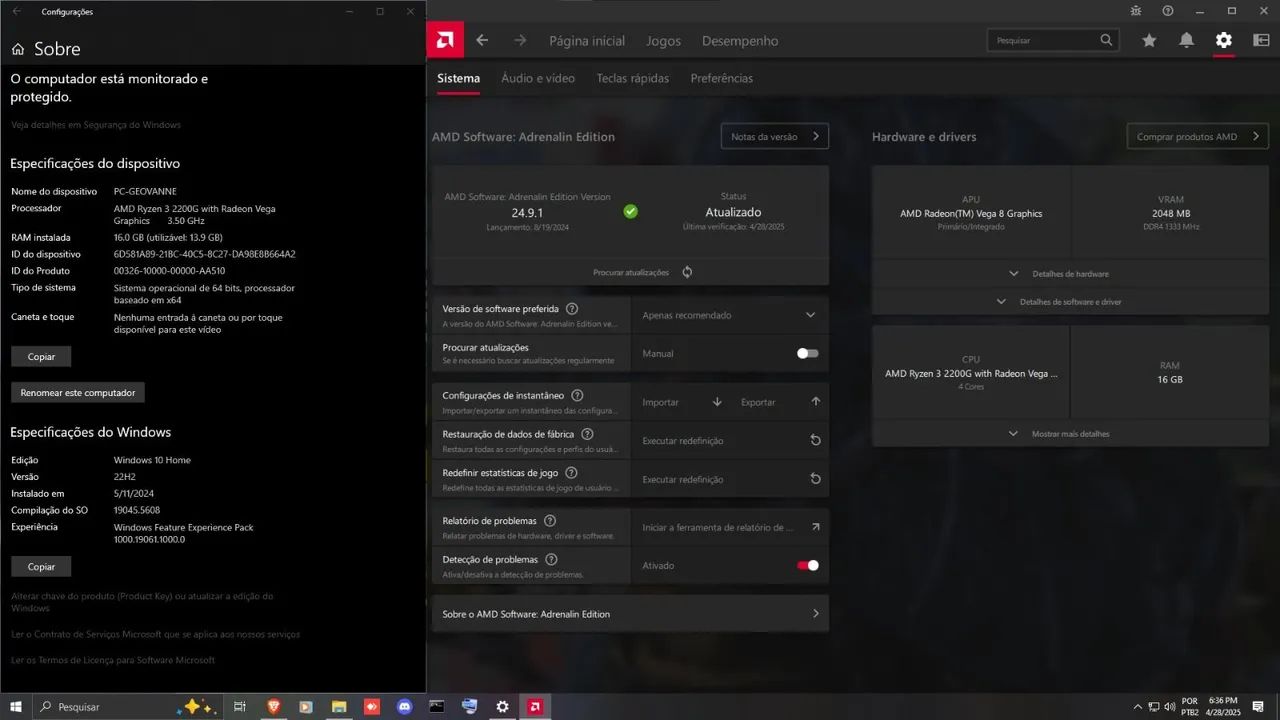Open Termos de Licença para Software Microsoft link

tap(113, 660)
